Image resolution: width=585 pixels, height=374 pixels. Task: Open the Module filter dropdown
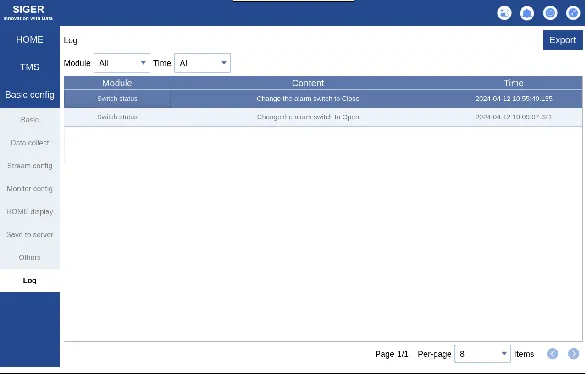[122, 63]
